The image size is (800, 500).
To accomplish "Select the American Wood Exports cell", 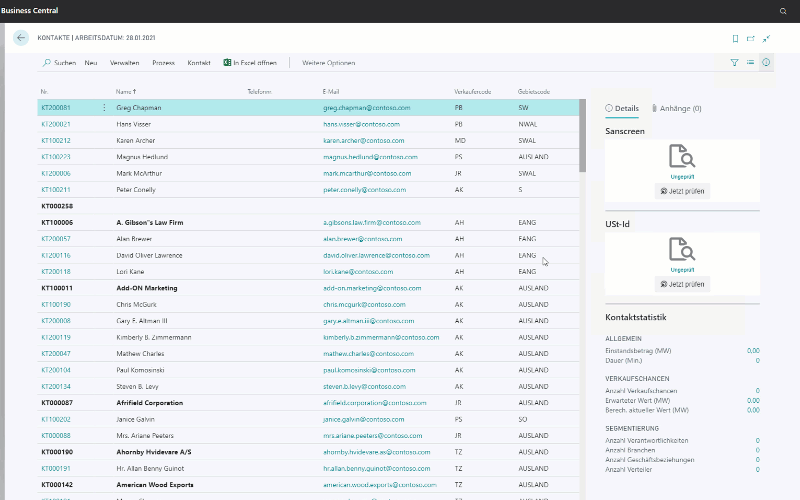I will point(155,485).
